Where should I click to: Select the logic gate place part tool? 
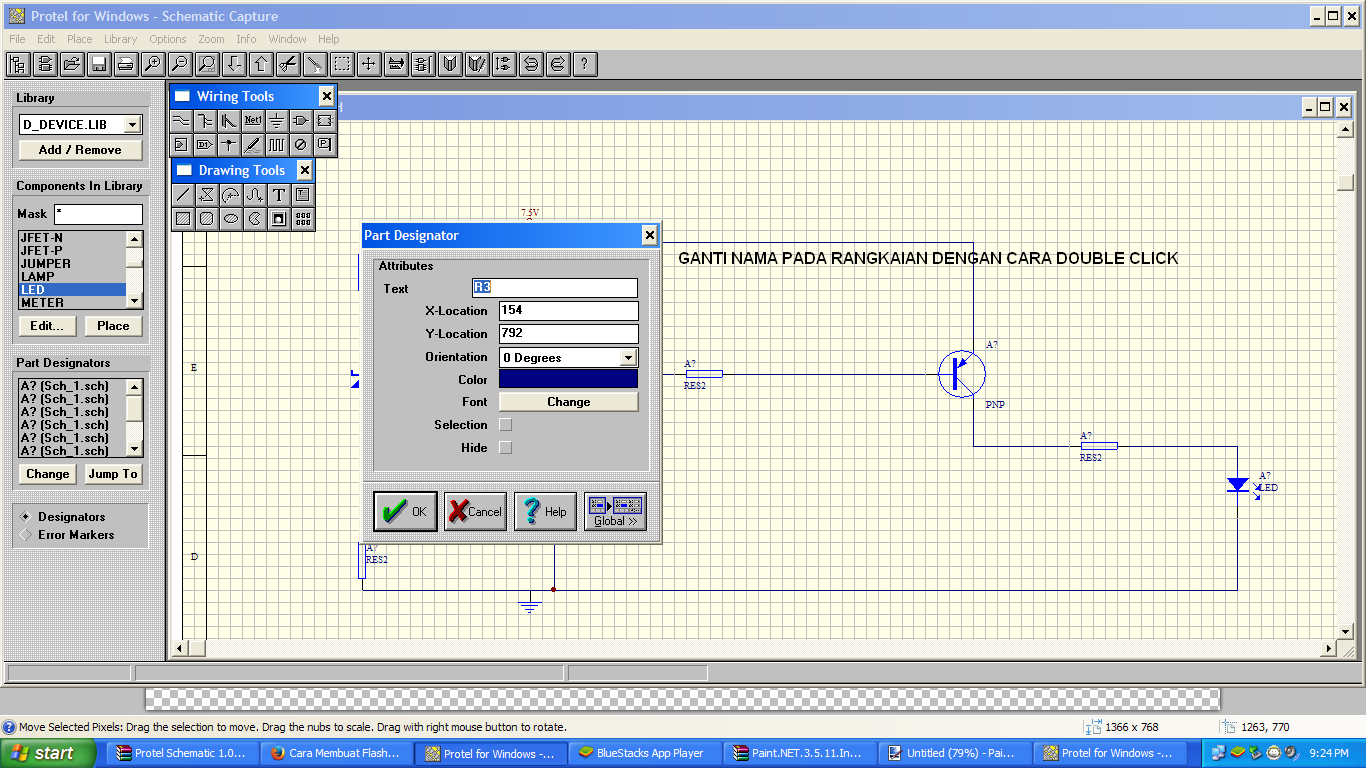[x=301, y=120]
